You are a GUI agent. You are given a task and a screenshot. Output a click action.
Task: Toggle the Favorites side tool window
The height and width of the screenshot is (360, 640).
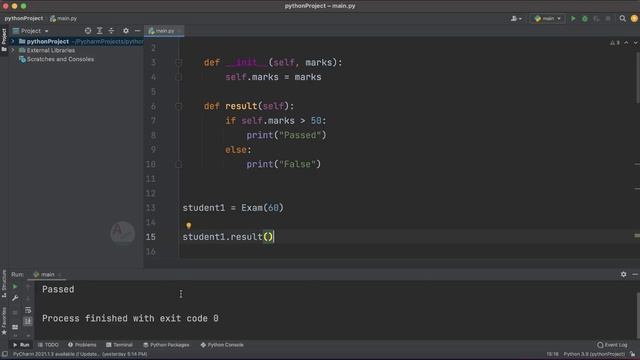coord(4,321)
